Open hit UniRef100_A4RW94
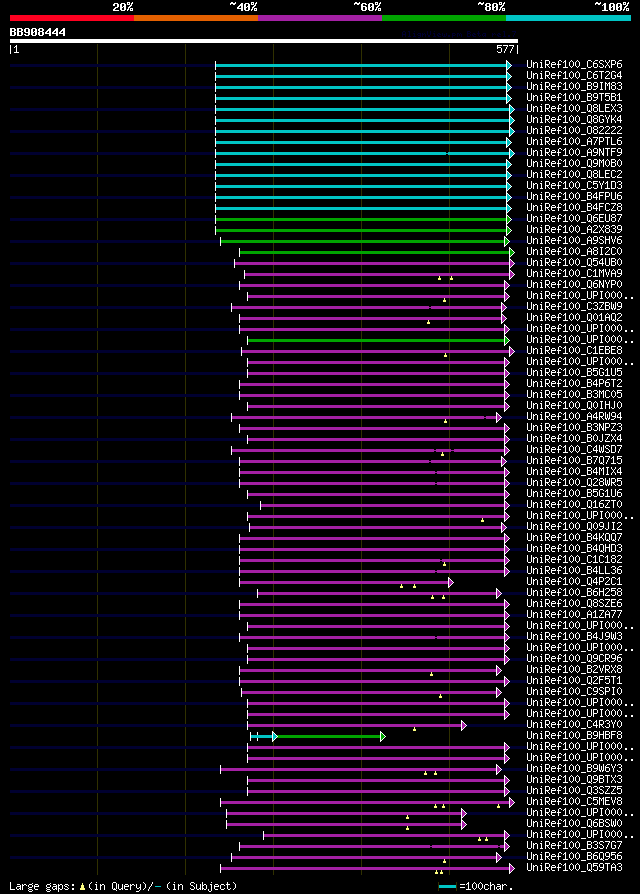The width and height of the screenshot is (640, 894). [x=574, y=417]
